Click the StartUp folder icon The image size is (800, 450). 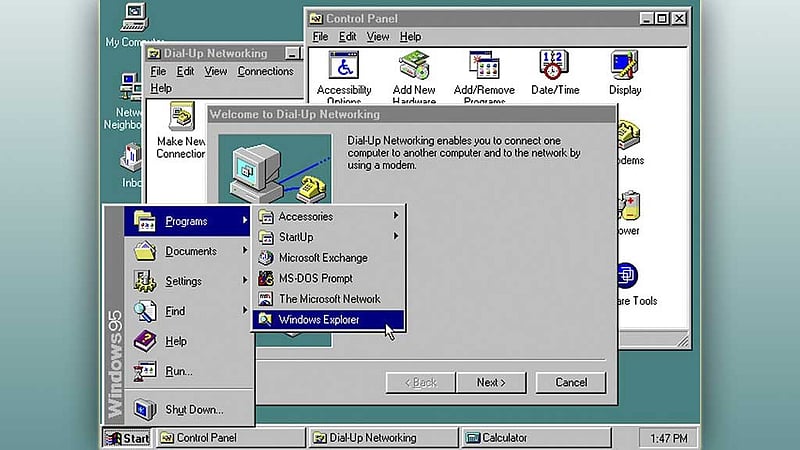pyautogui.click(x=265, y=237)
